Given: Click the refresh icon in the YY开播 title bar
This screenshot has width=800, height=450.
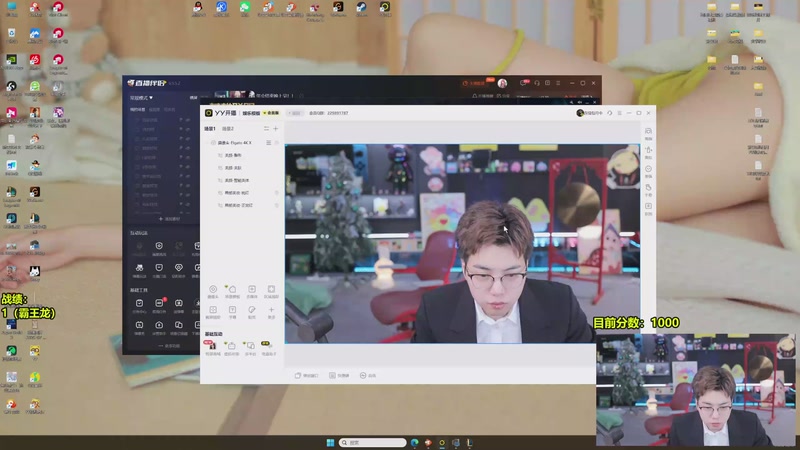Looking at the screenshot, I should click(x=610, y=113).
